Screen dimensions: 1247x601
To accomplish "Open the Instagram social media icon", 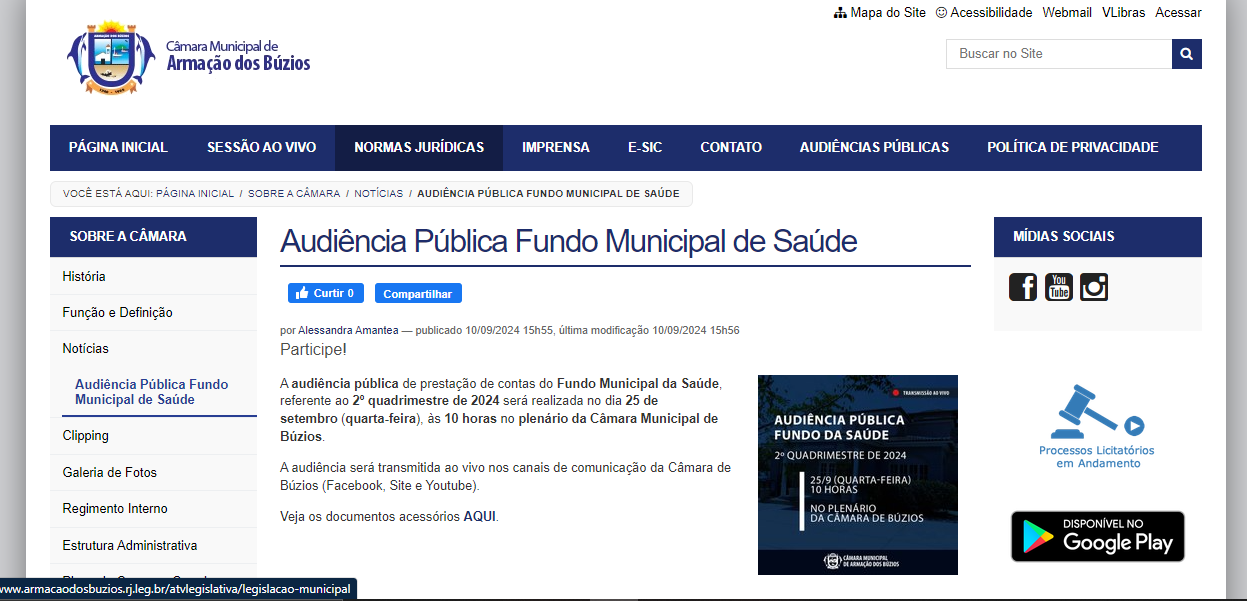I will point(1094,287).
